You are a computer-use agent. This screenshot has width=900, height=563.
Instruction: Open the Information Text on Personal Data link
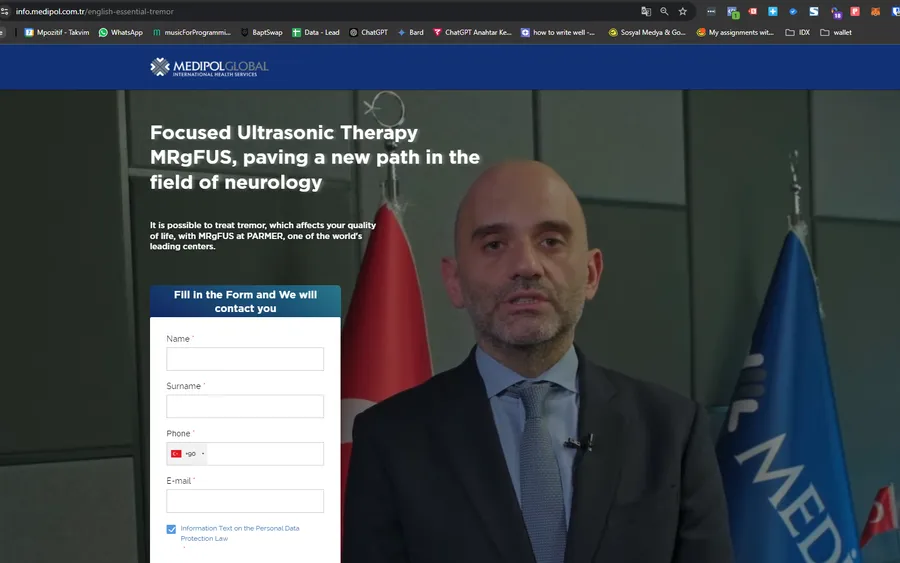click(240, 533)
